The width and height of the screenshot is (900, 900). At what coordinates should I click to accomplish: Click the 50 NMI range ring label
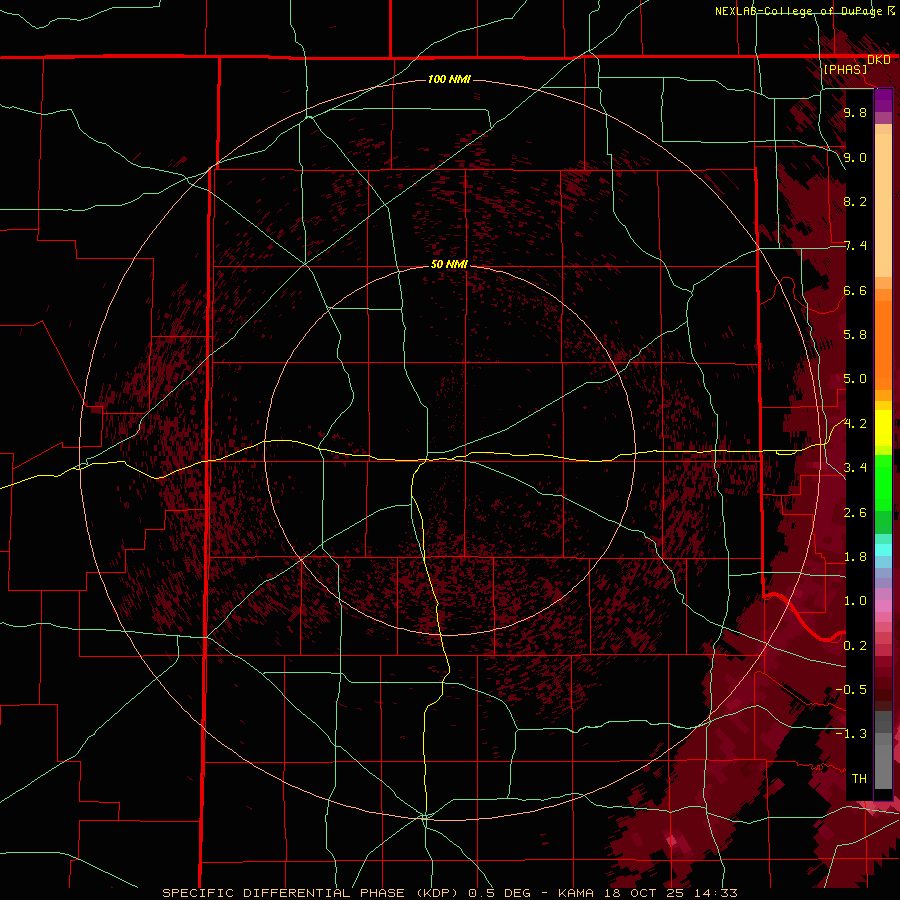(449, 264)
